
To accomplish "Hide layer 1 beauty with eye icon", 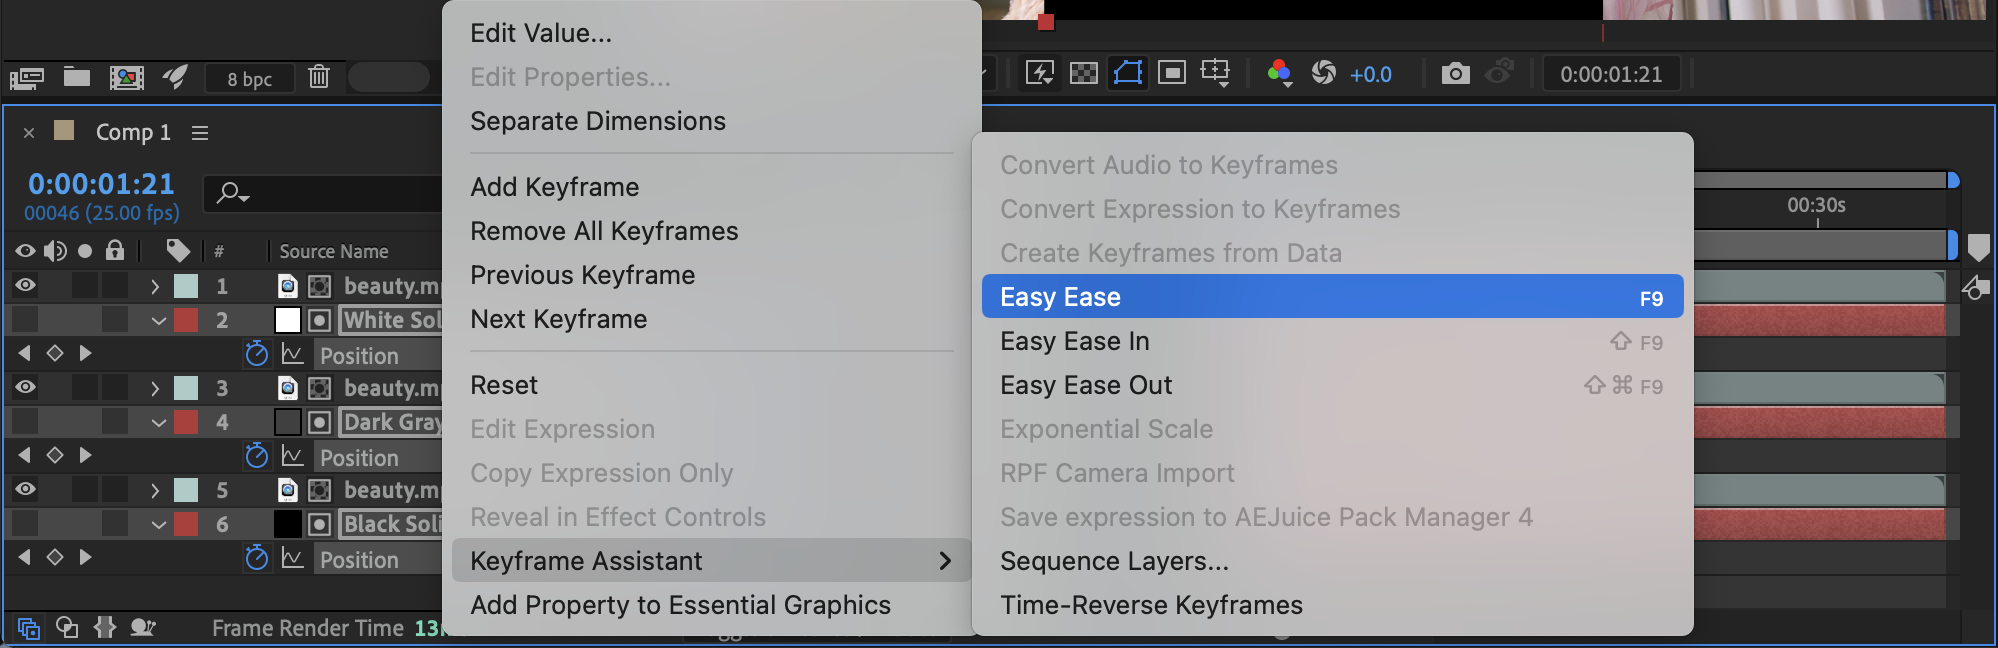I will click(x=25, y=286).
